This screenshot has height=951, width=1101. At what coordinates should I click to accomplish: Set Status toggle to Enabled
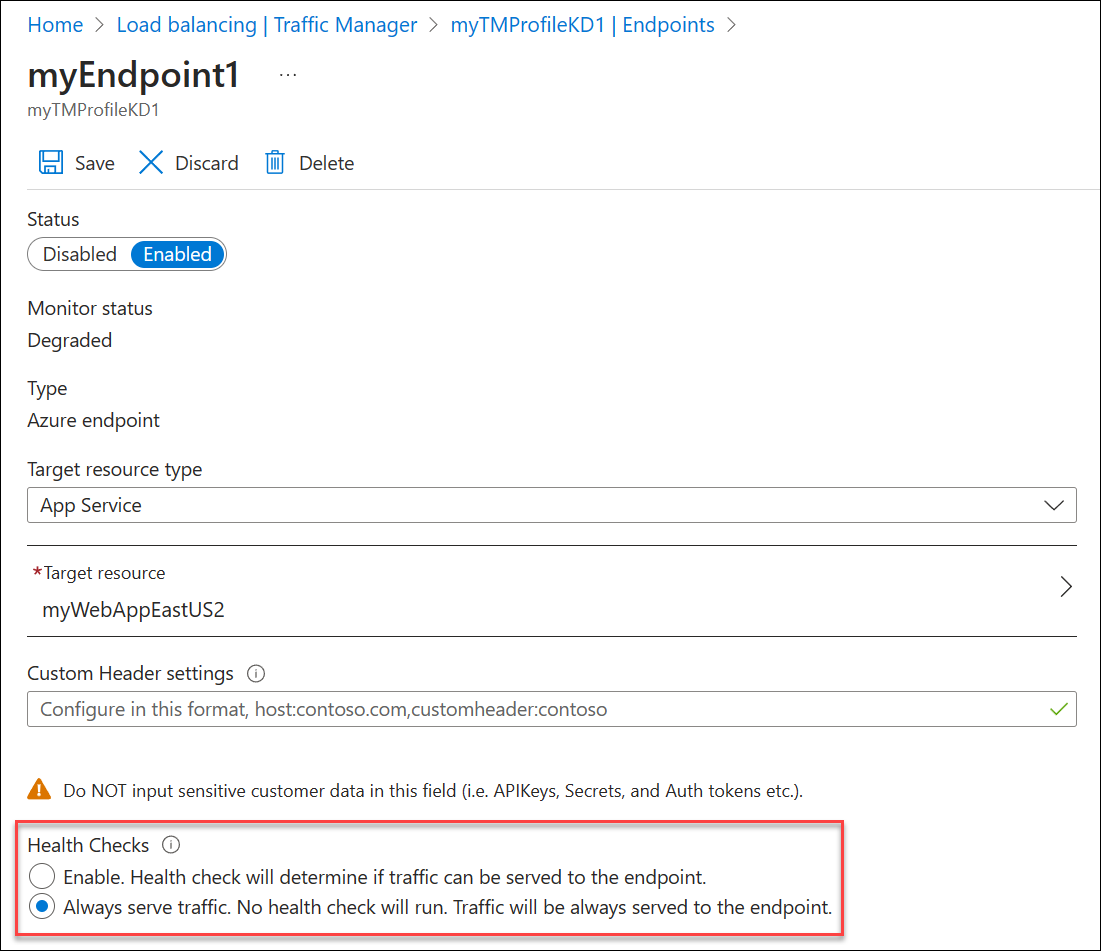pyautogui.click(x=178, y=254)
